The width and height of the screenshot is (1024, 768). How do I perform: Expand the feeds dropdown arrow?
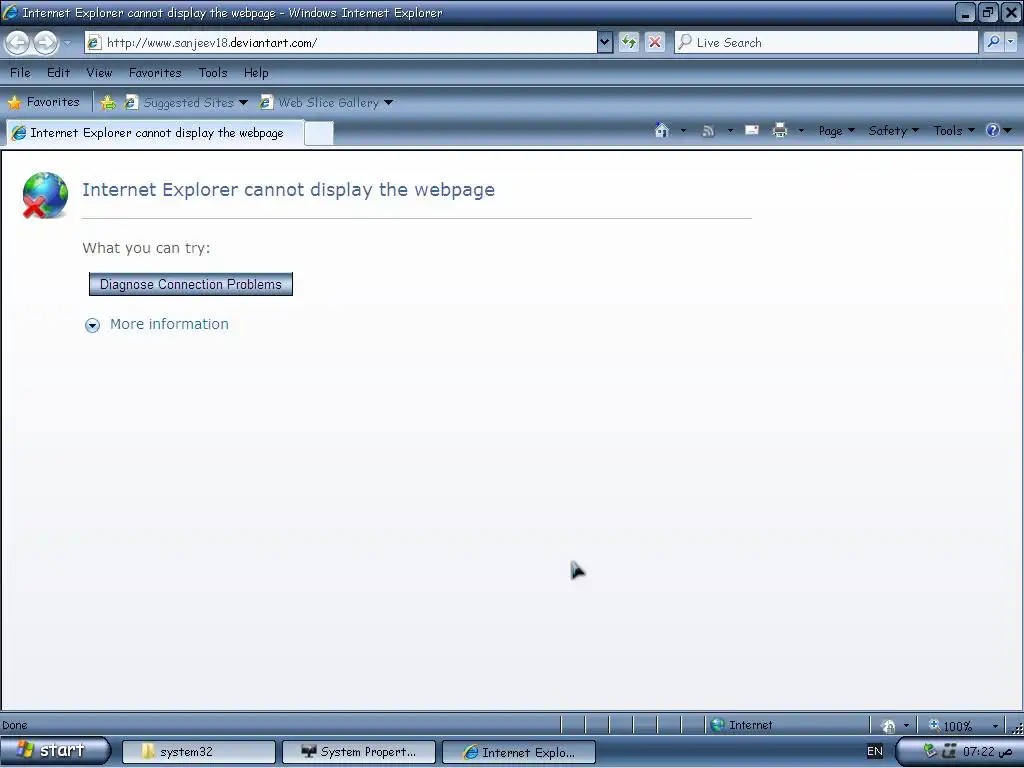[x=730, y=131]
